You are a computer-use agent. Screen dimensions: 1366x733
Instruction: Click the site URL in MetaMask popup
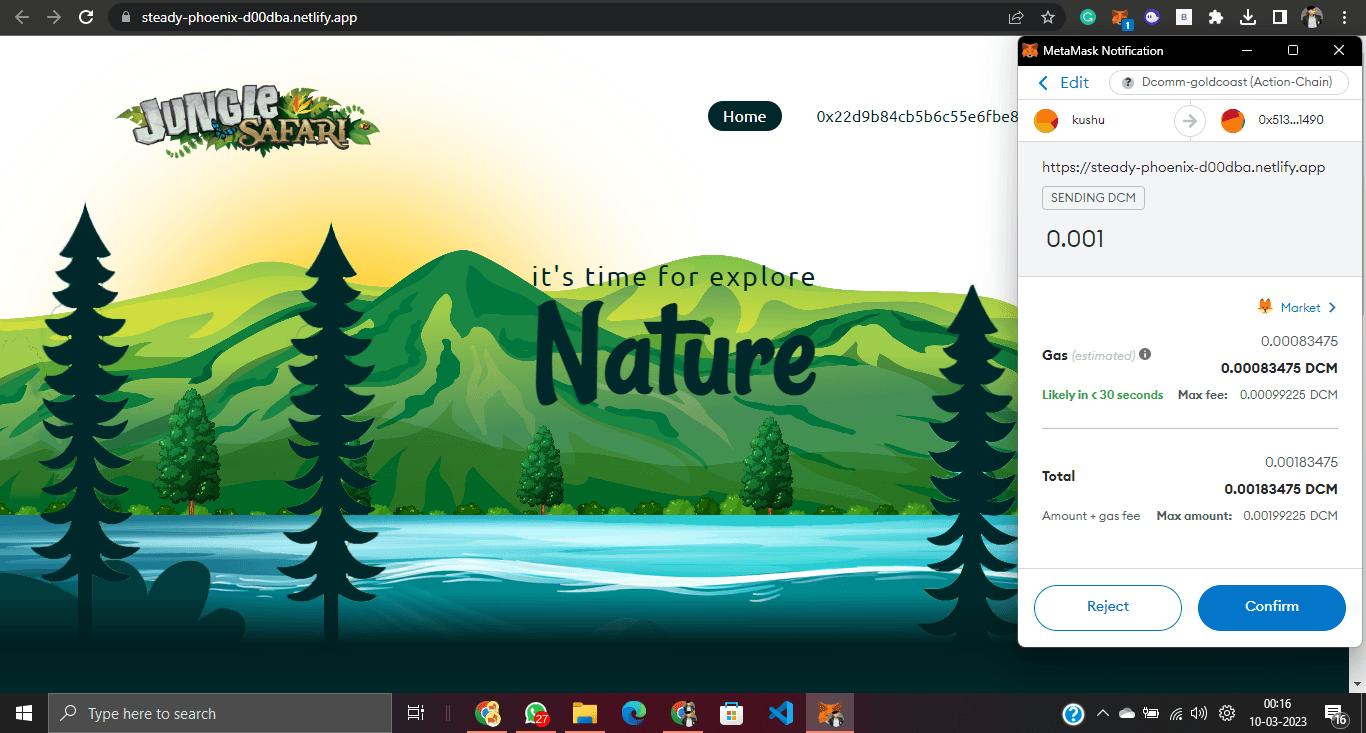1184,167
